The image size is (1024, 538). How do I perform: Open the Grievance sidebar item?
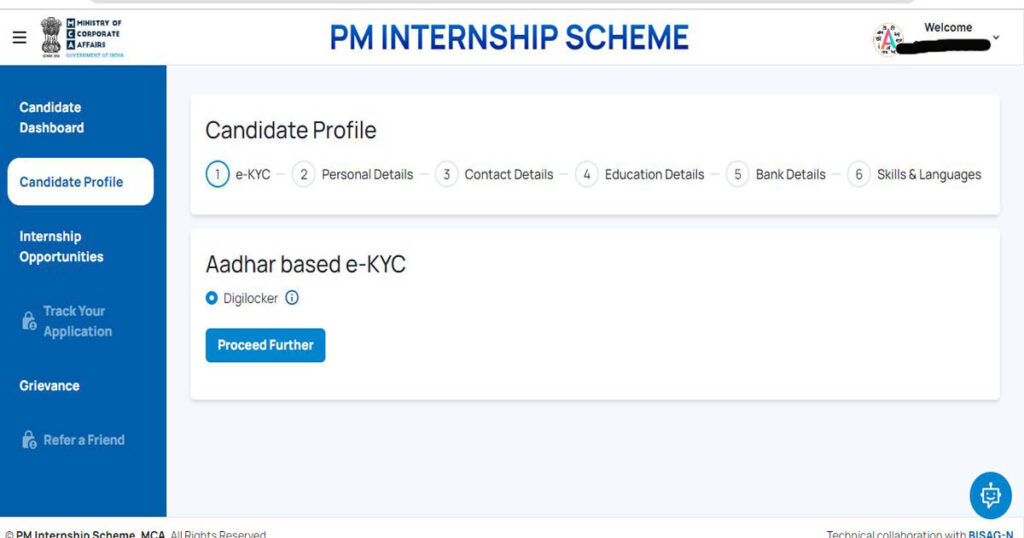tap(50, 385)
